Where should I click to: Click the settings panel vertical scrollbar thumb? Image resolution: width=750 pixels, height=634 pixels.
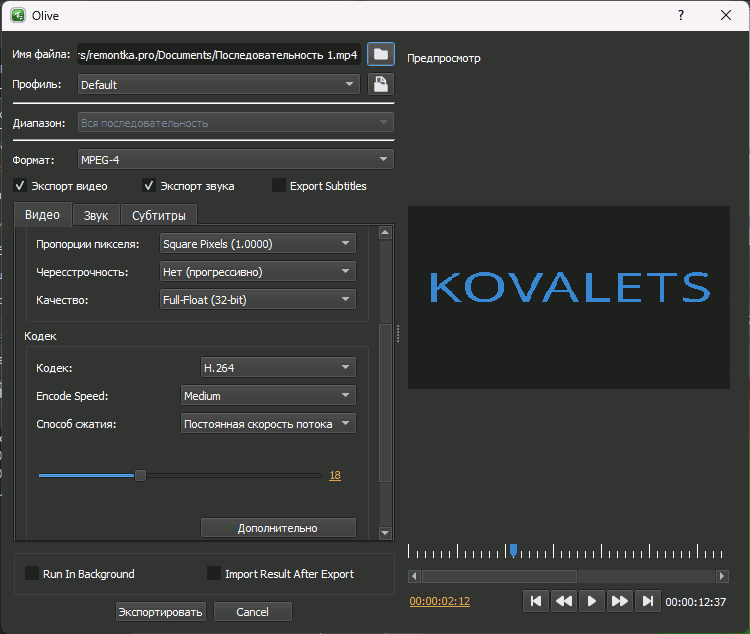point(385,402)
